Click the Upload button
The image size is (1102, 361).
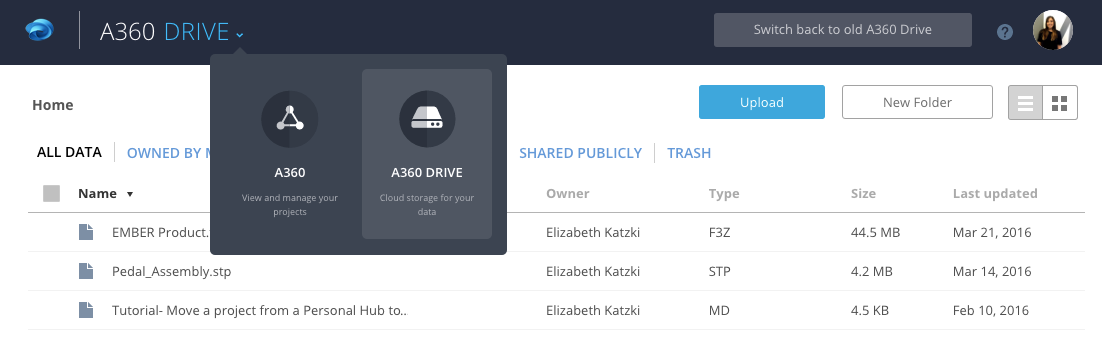762,102
